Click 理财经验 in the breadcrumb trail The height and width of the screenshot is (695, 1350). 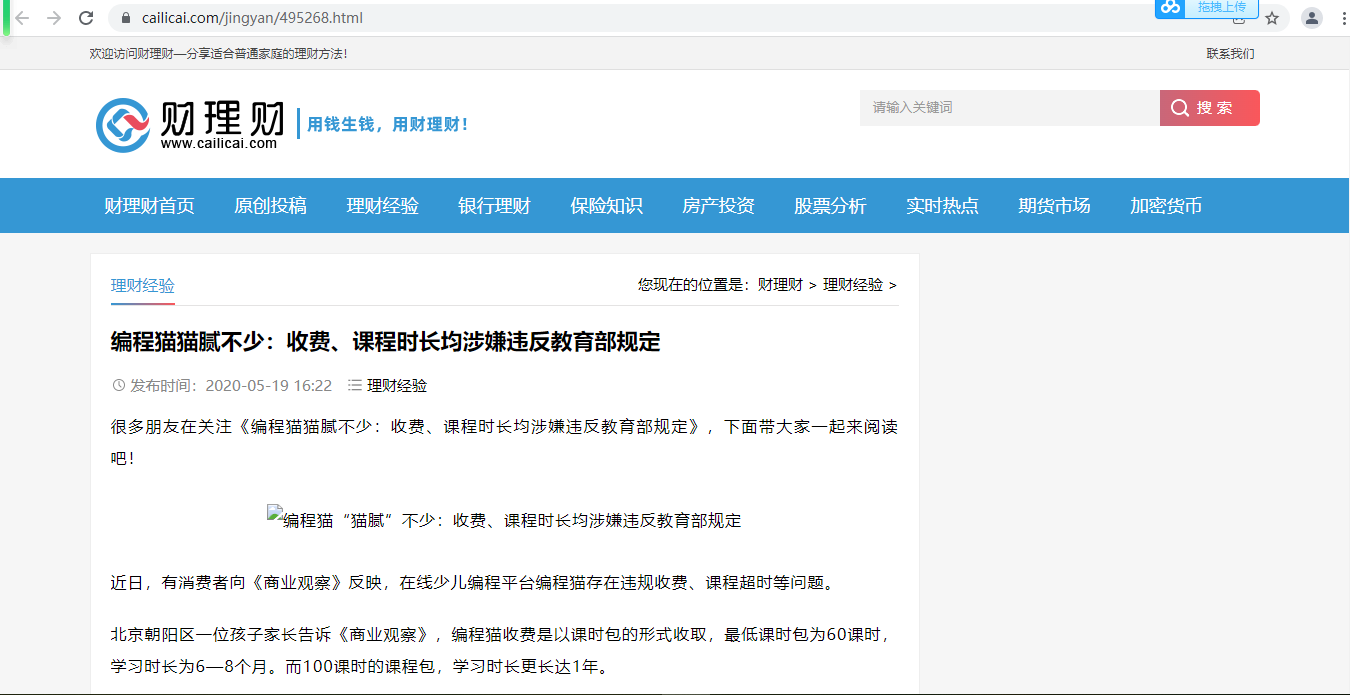(853, 285)
